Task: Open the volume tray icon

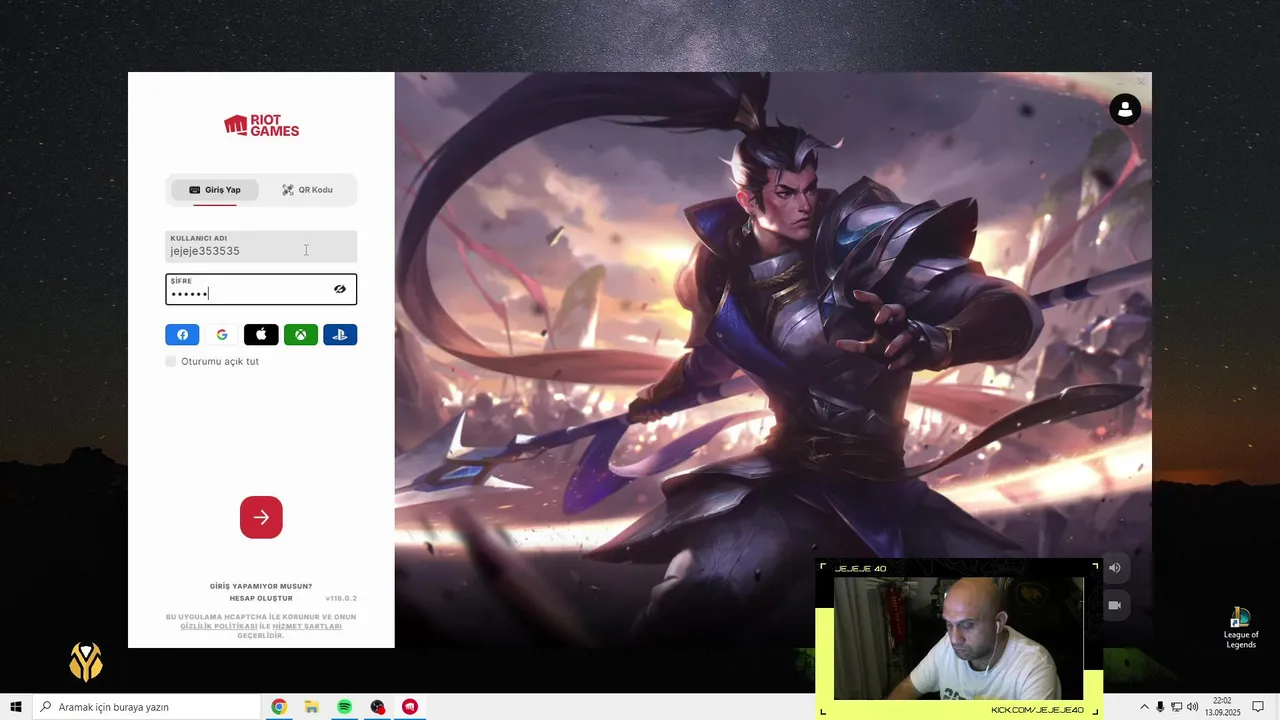Action: tap(1192, 707)
